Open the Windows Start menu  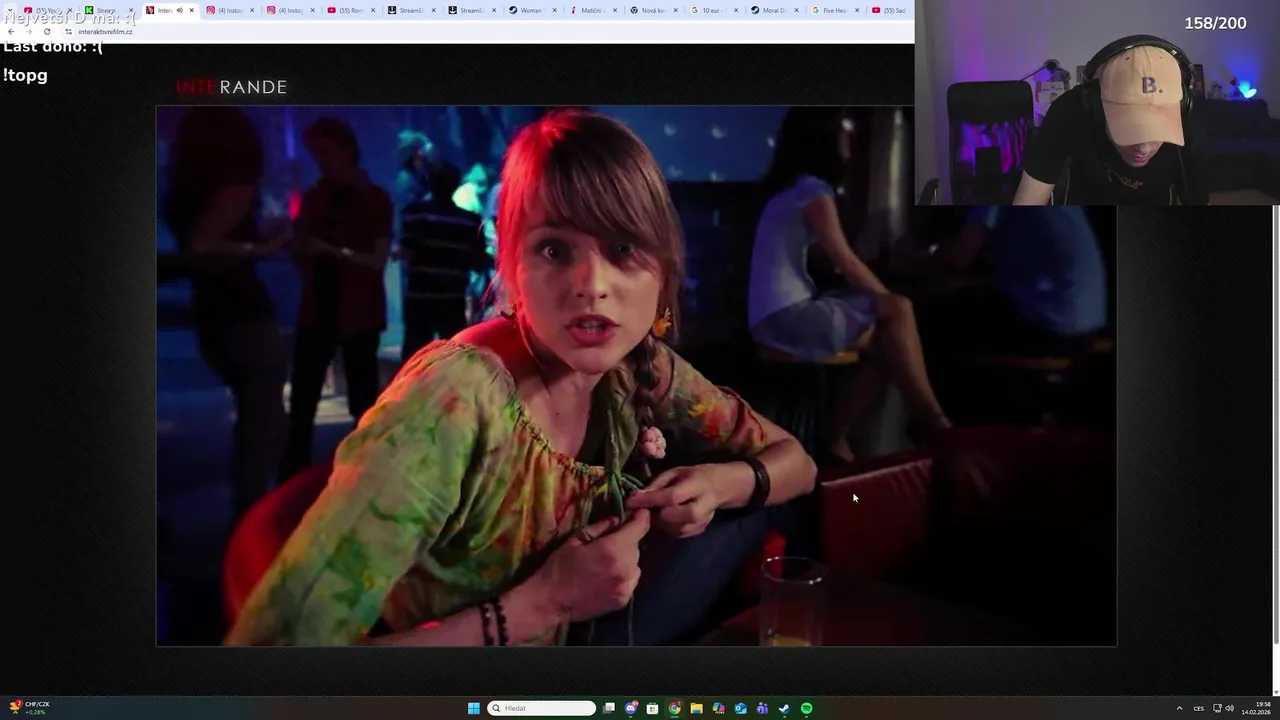point(473,708)
